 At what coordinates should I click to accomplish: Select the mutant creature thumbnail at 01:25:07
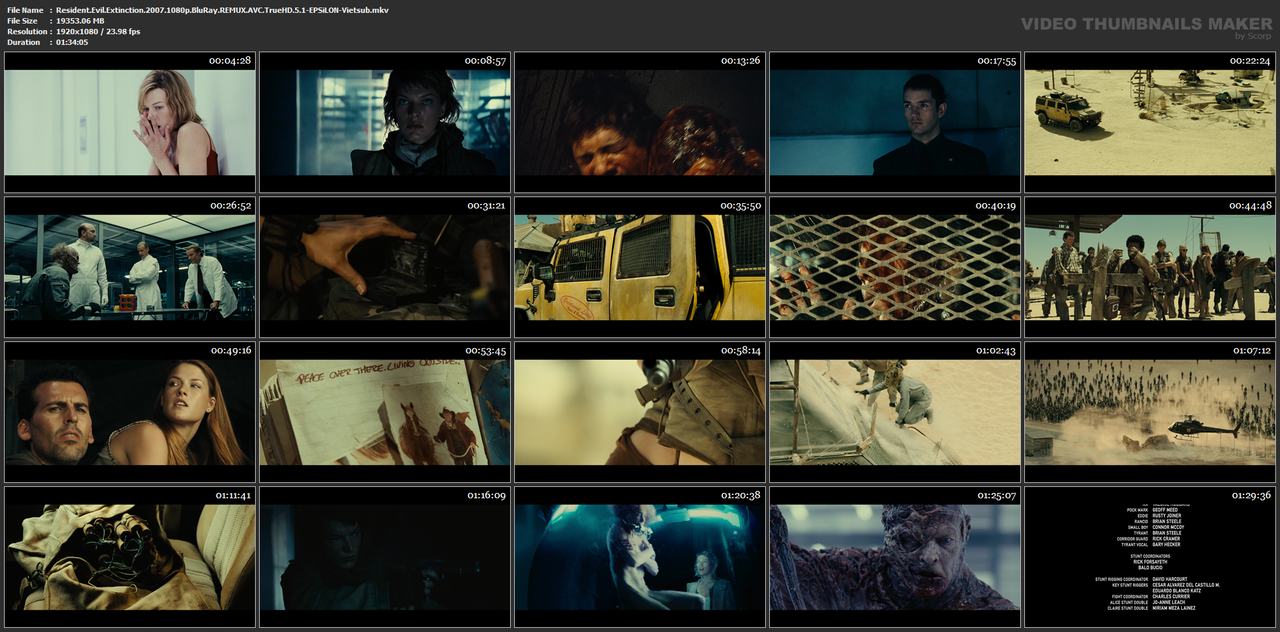coord(895,557)
